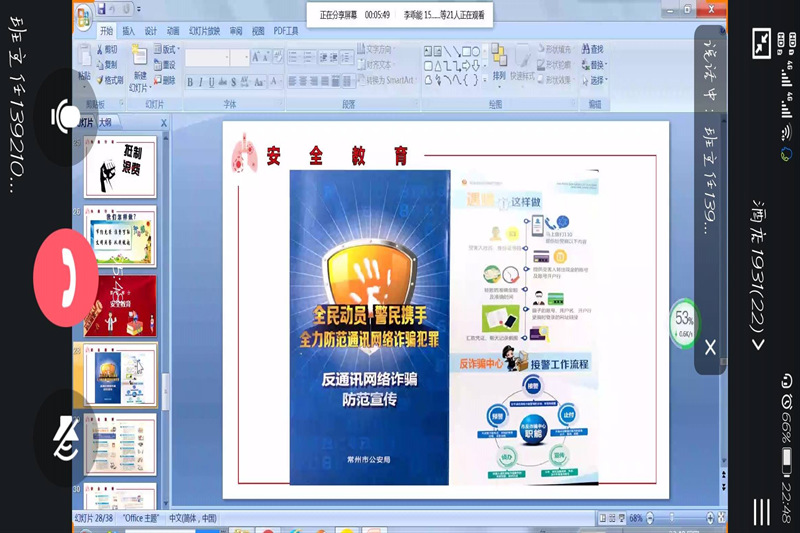Click the Find (查找) button

click(x=591, y=49)
